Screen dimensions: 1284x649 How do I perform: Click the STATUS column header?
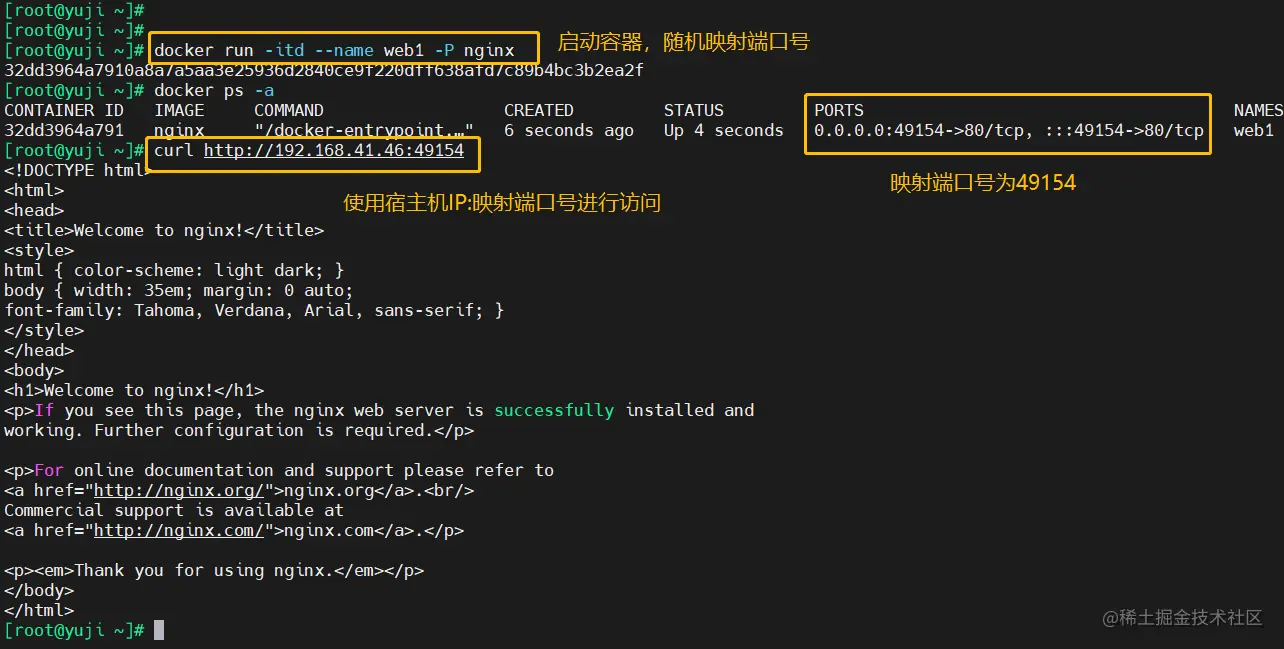[694, 110]
